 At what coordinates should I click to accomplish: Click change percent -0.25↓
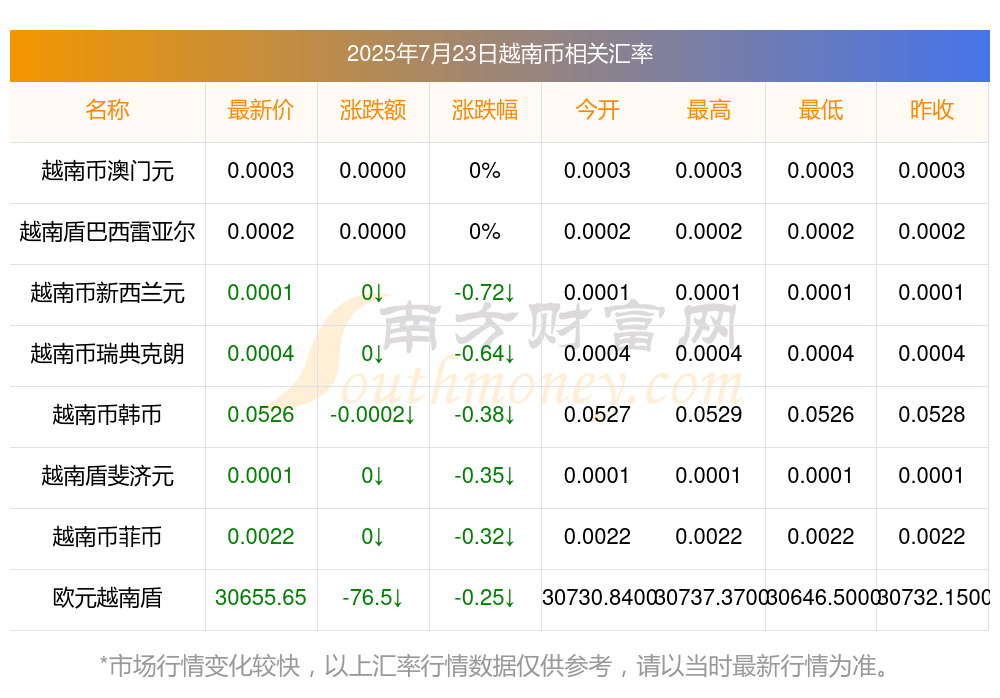pyautogui.click(x=485, y=598)
